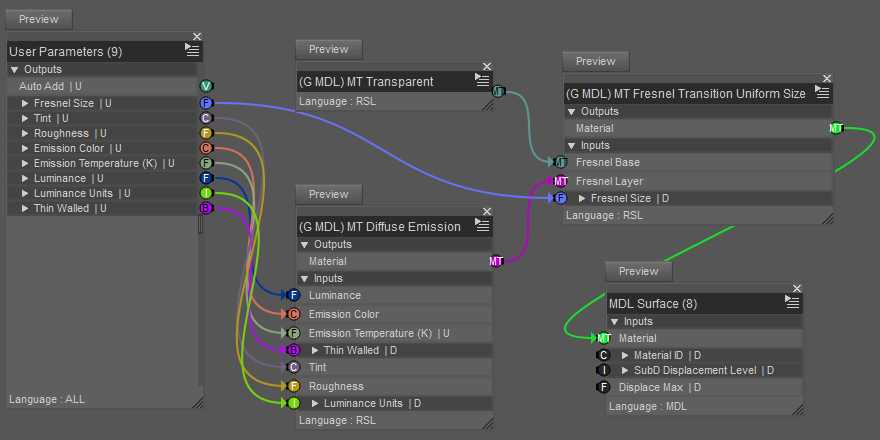Click the MT Diffuse Emission resize grip
Viewport: 880px width, 440px height.
pyautogui.click(x=488, y=424)
